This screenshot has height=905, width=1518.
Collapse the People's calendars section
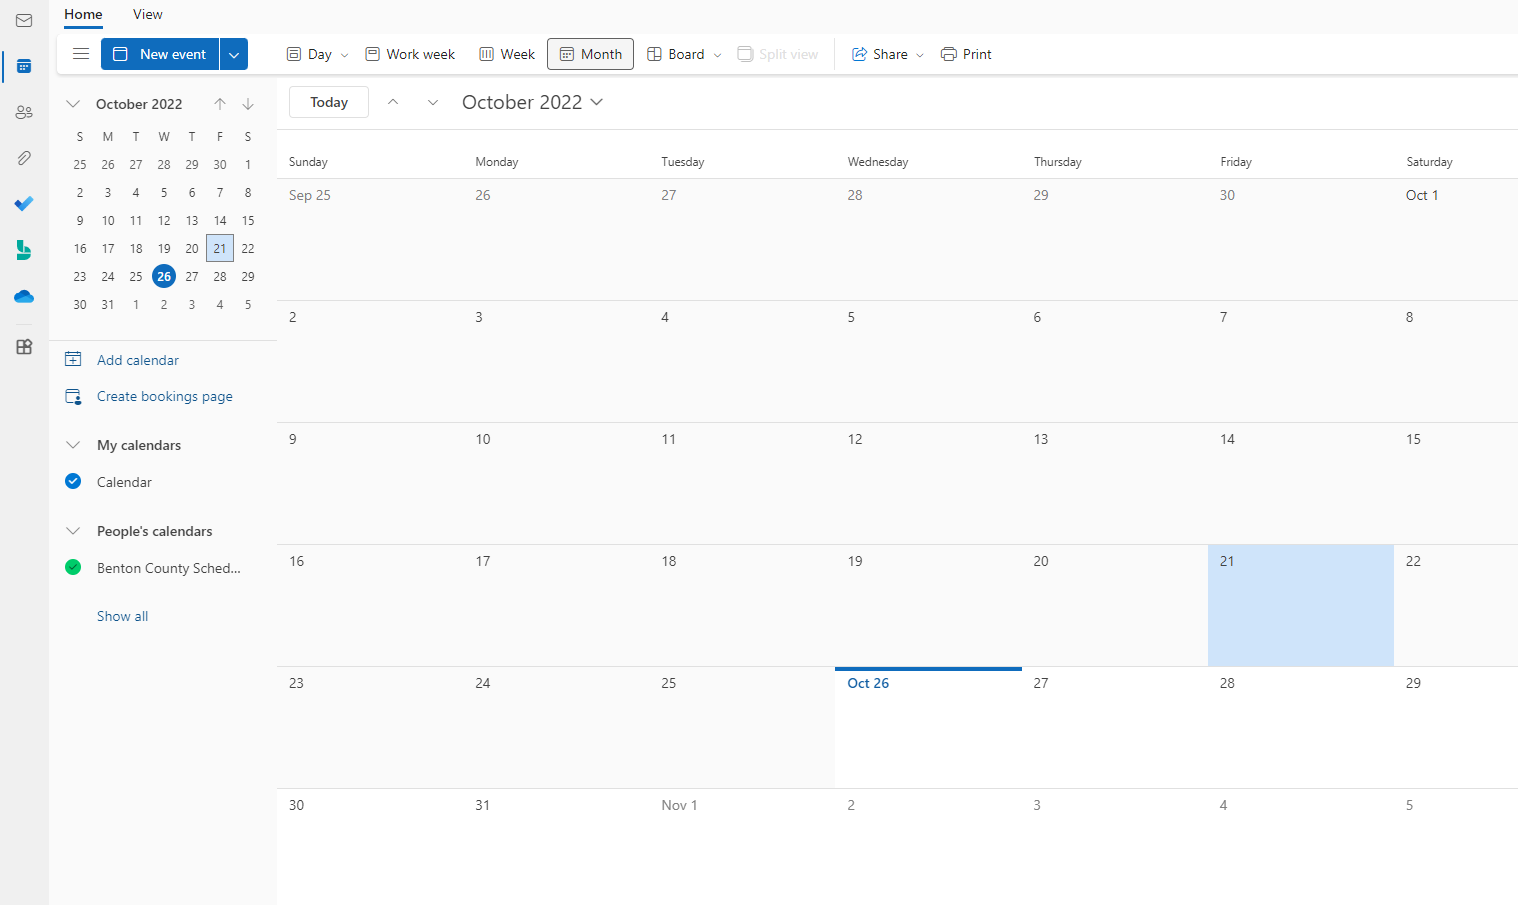tap(73, 531)
